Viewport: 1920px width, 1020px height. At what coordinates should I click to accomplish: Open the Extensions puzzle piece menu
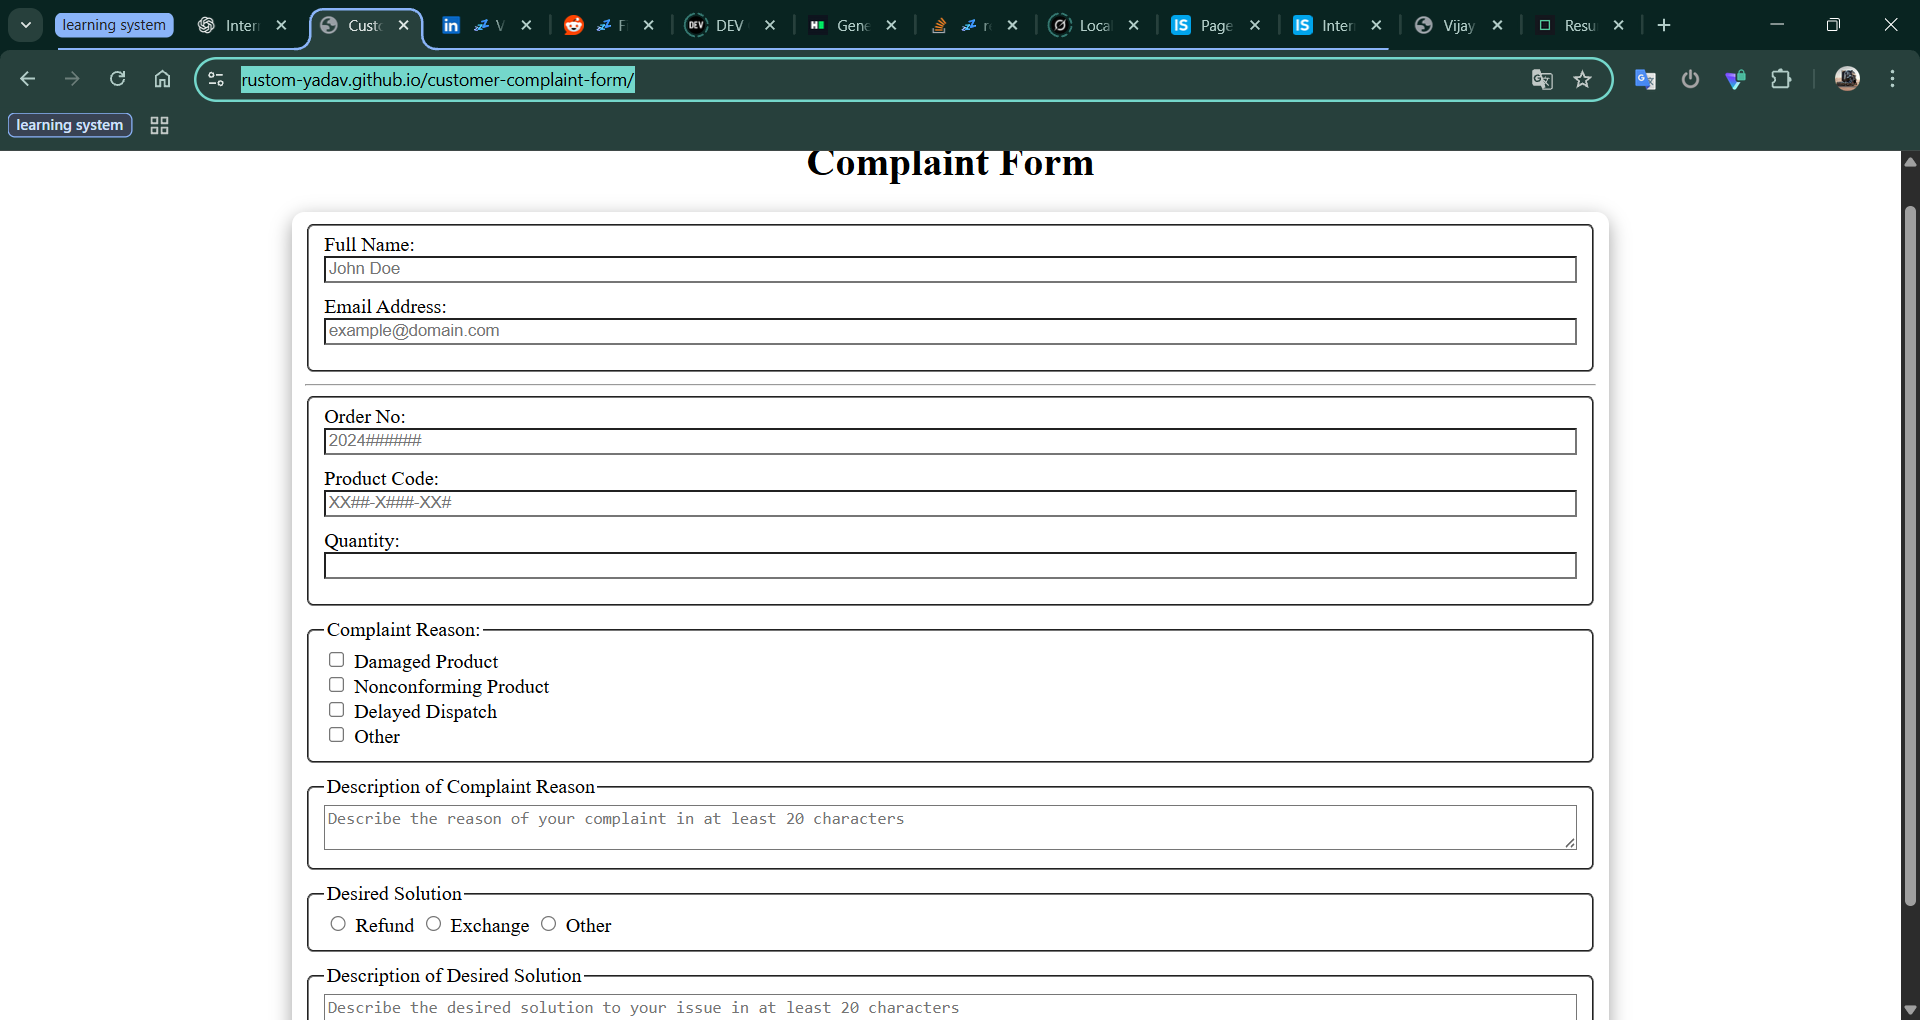[1781, 79]
